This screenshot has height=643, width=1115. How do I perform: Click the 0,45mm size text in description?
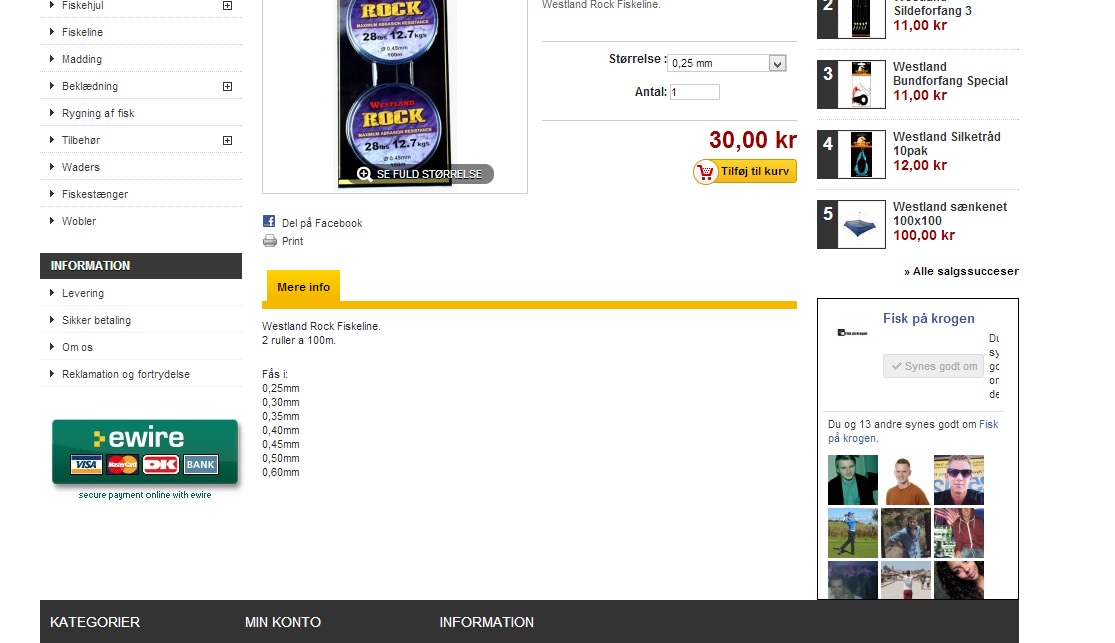pyautogui.click(x=280, y=445)
